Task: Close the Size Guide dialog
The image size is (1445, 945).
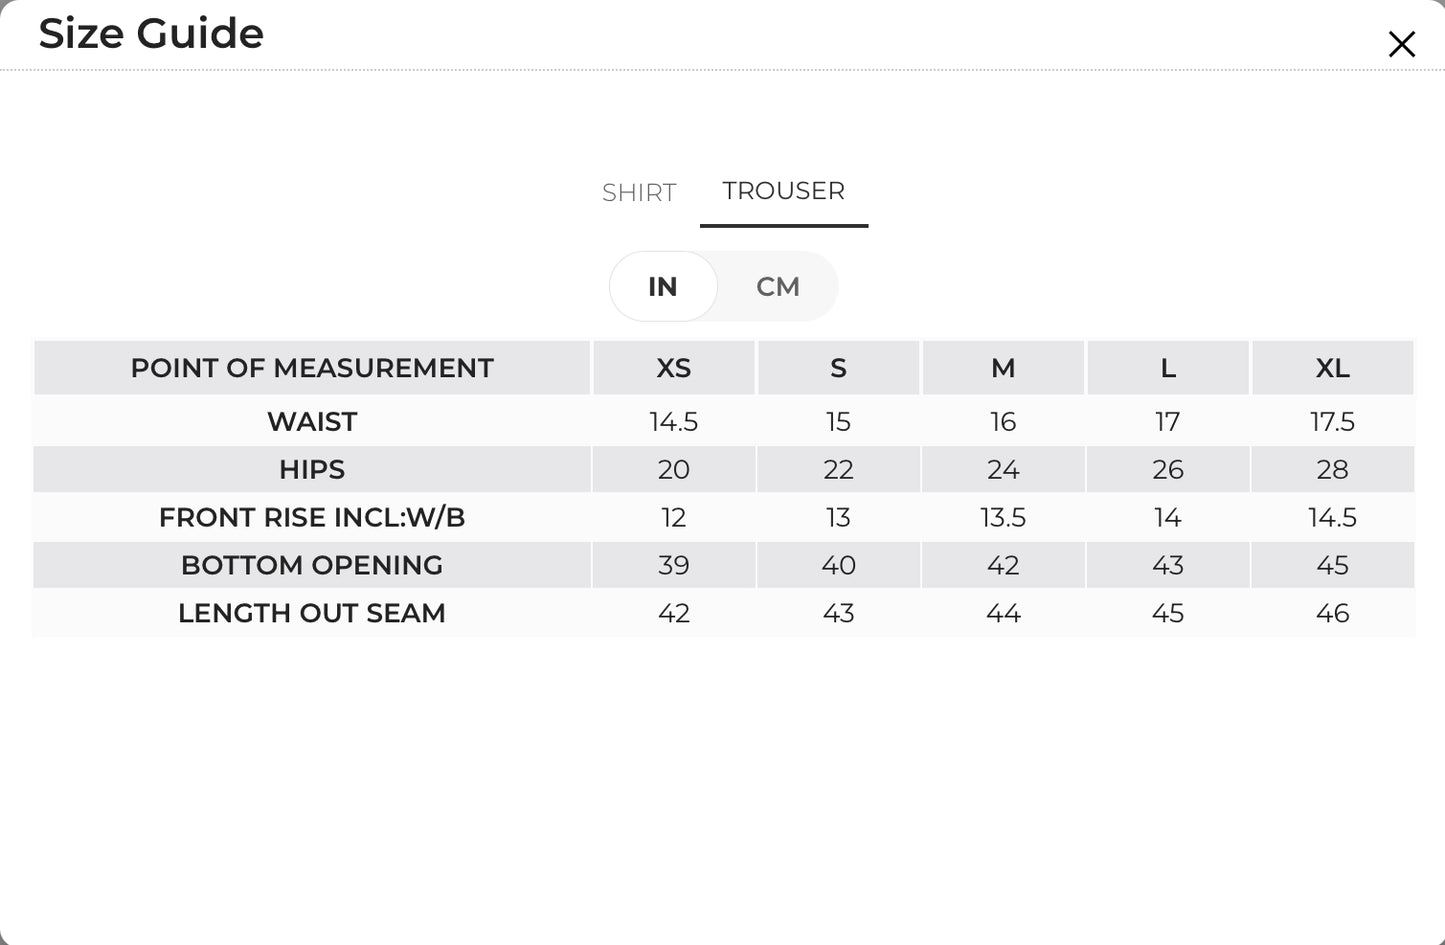Action: click(1401, 44)
